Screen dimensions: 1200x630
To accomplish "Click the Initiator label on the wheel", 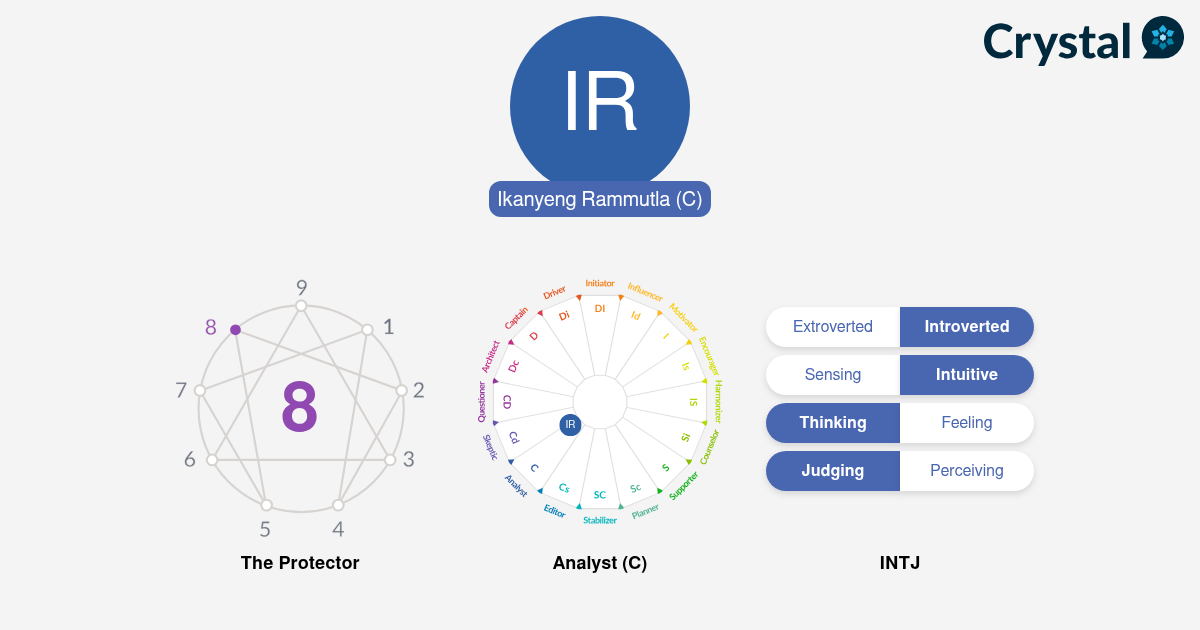I will (600, 283).
